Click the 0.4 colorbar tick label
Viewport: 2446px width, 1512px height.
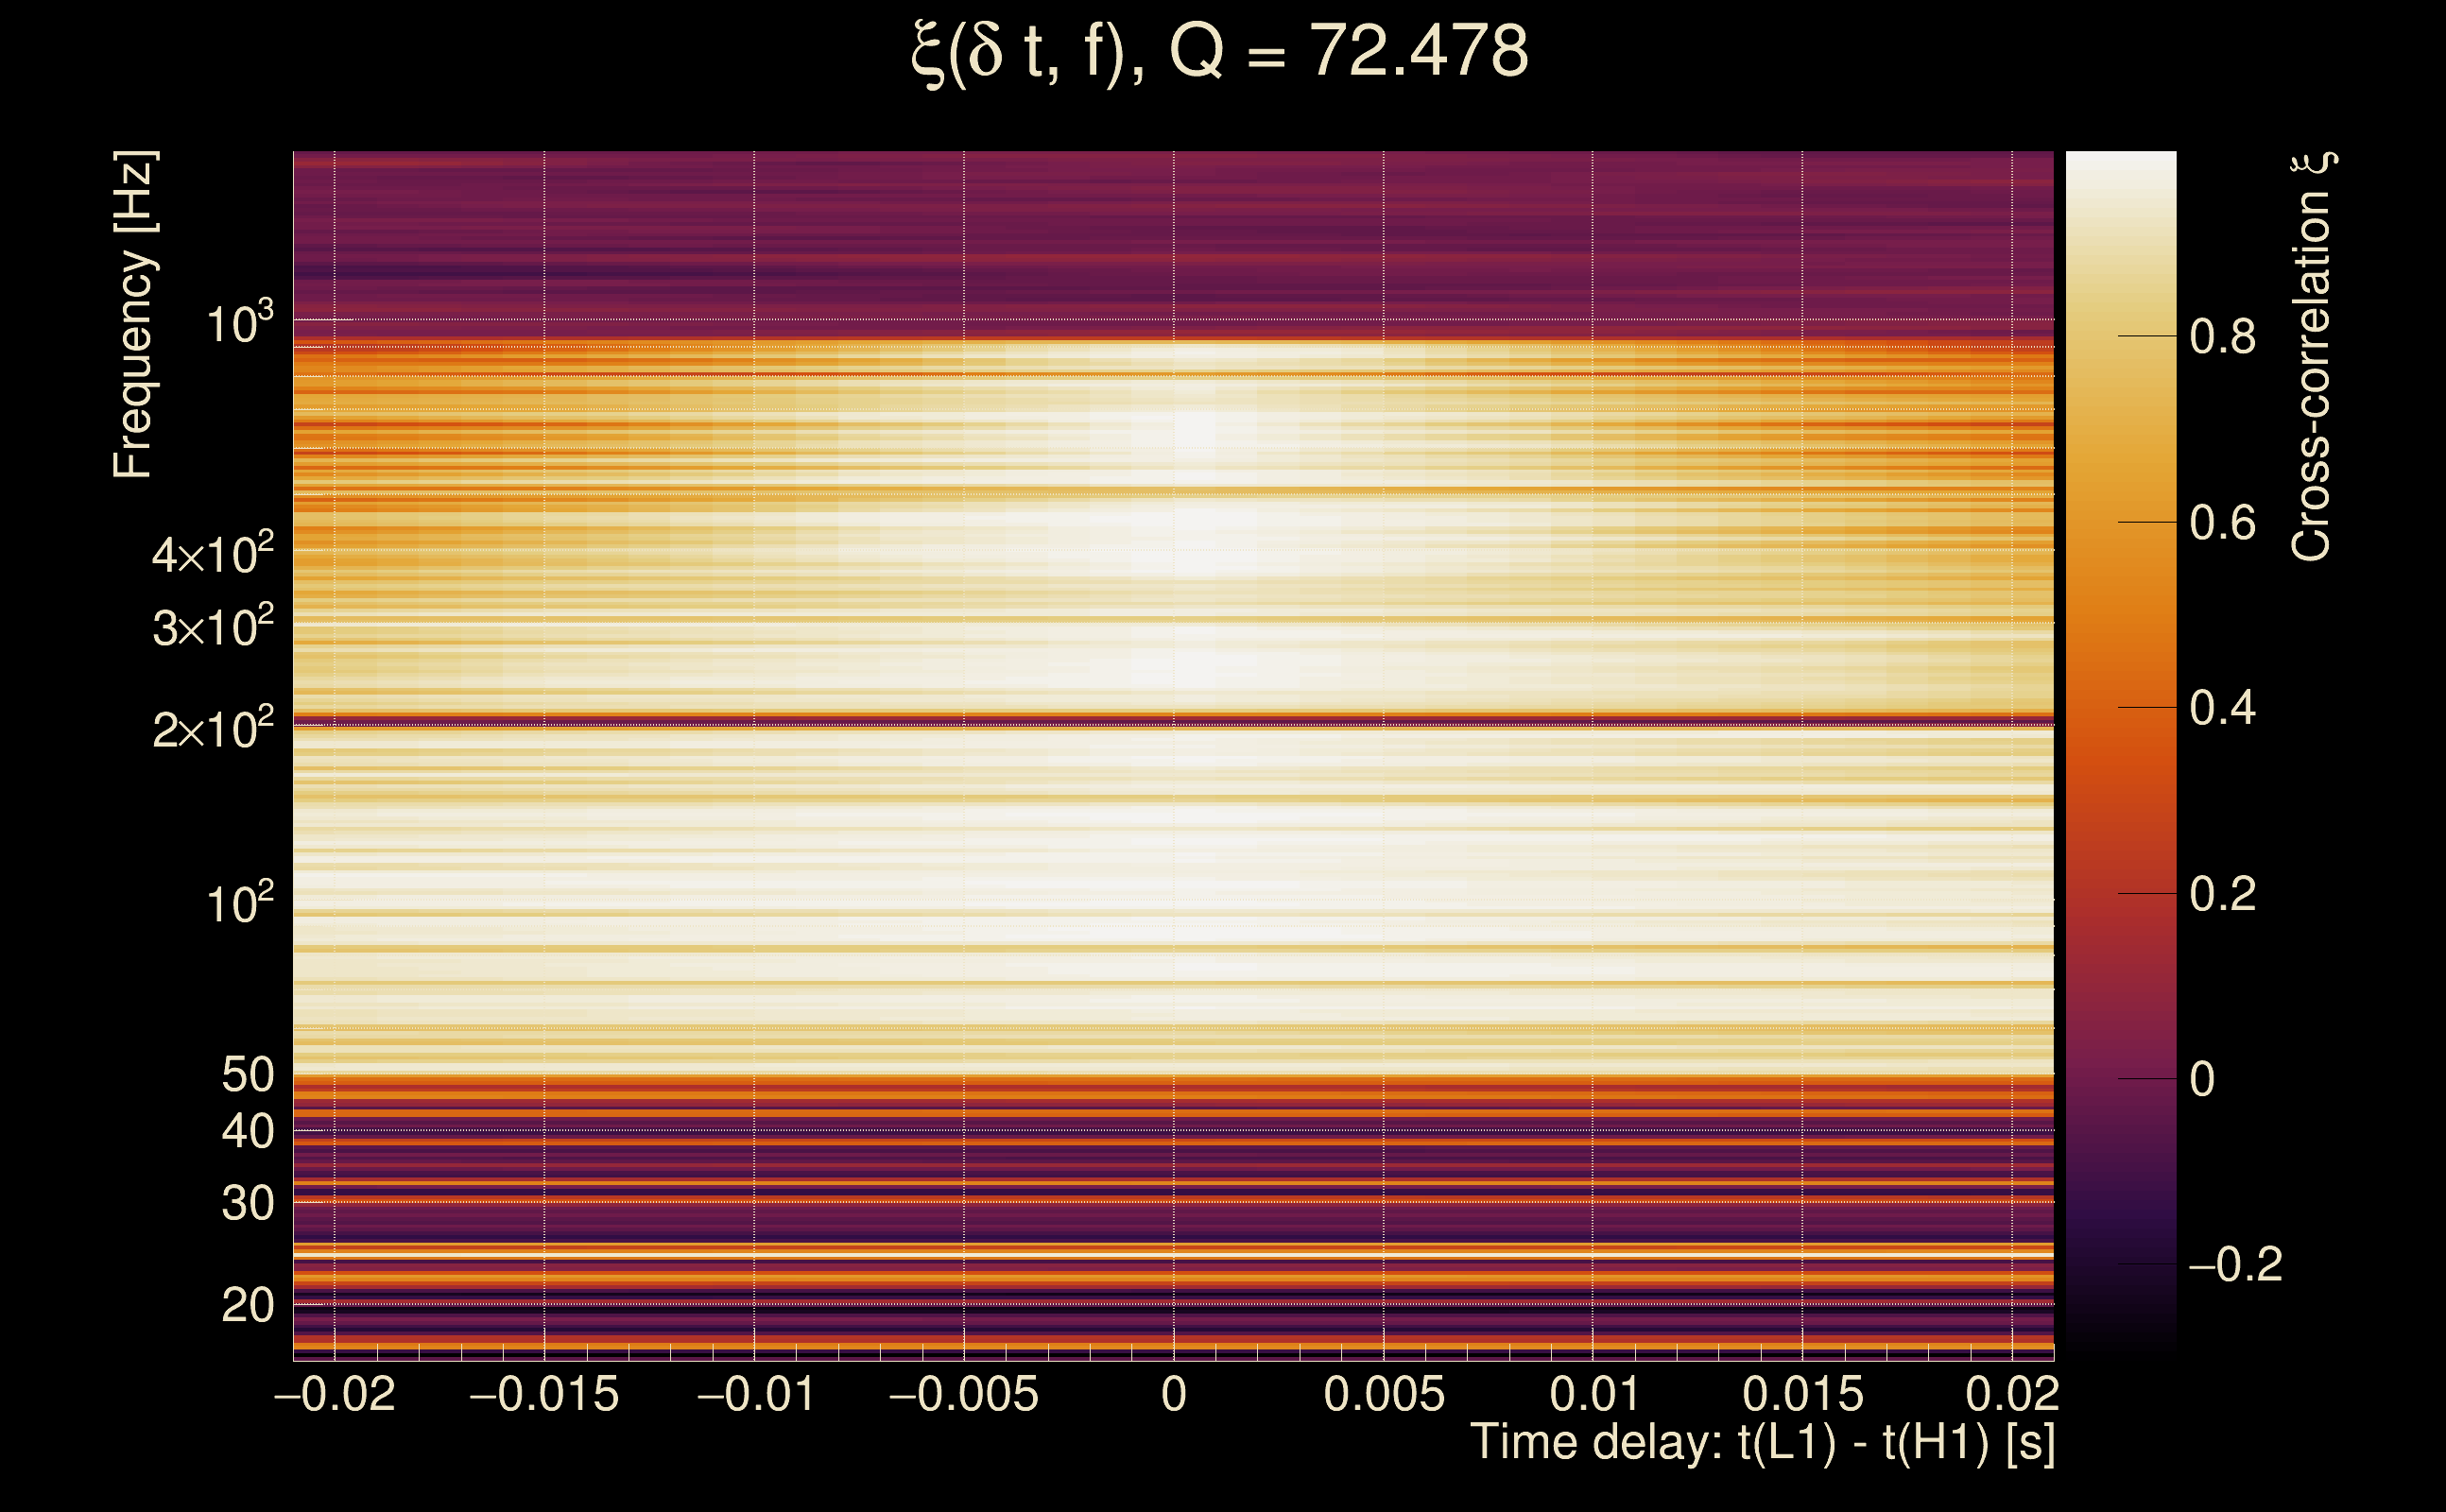click(2222, 708)
